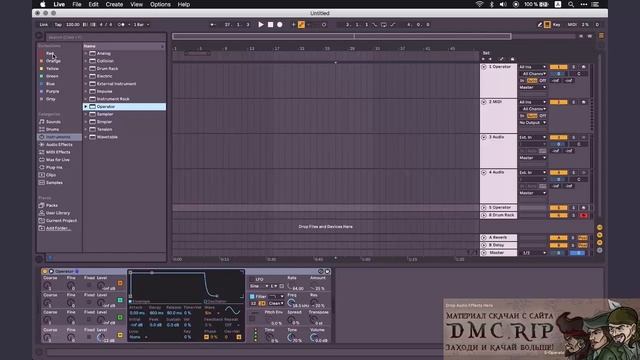Click the Operator Filter Freq knob
This screenshot has height=360, width=640.
[291, 302]
